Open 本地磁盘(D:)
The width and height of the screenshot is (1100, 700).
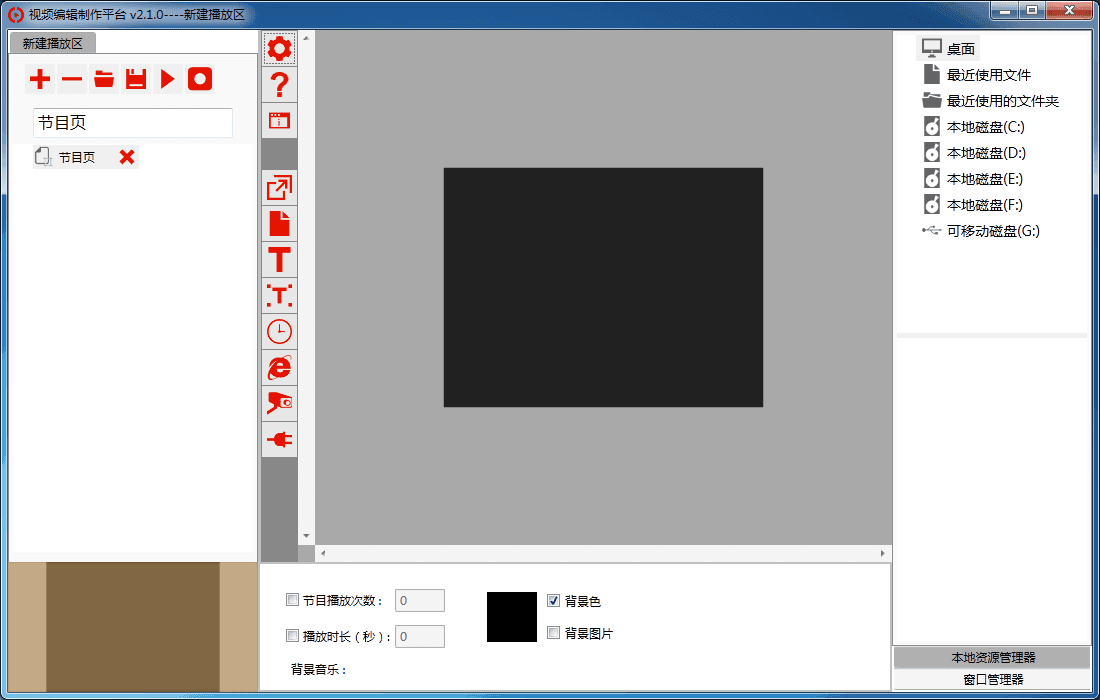974,153
